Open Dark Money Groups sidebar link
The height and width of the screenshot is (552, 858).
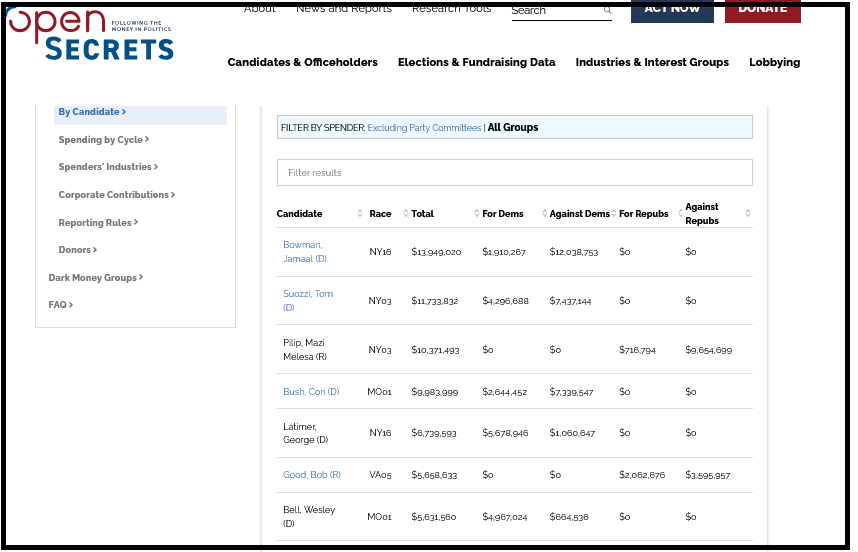click(x=95, y=277)
